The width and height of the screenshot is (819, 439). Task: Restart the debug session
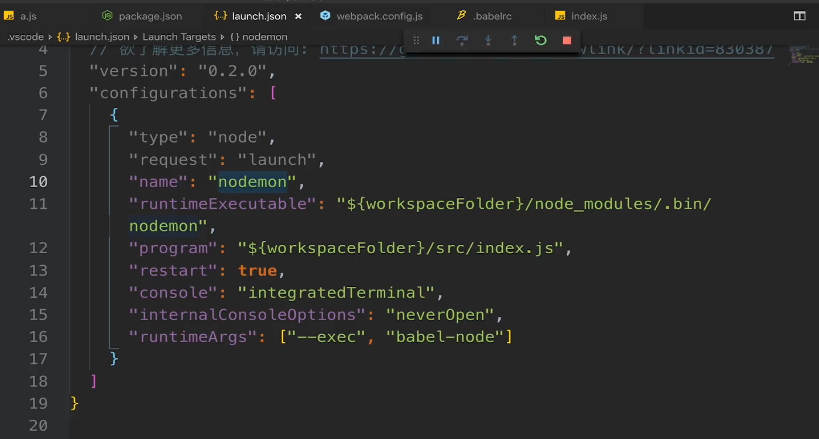tap(541, 40)
